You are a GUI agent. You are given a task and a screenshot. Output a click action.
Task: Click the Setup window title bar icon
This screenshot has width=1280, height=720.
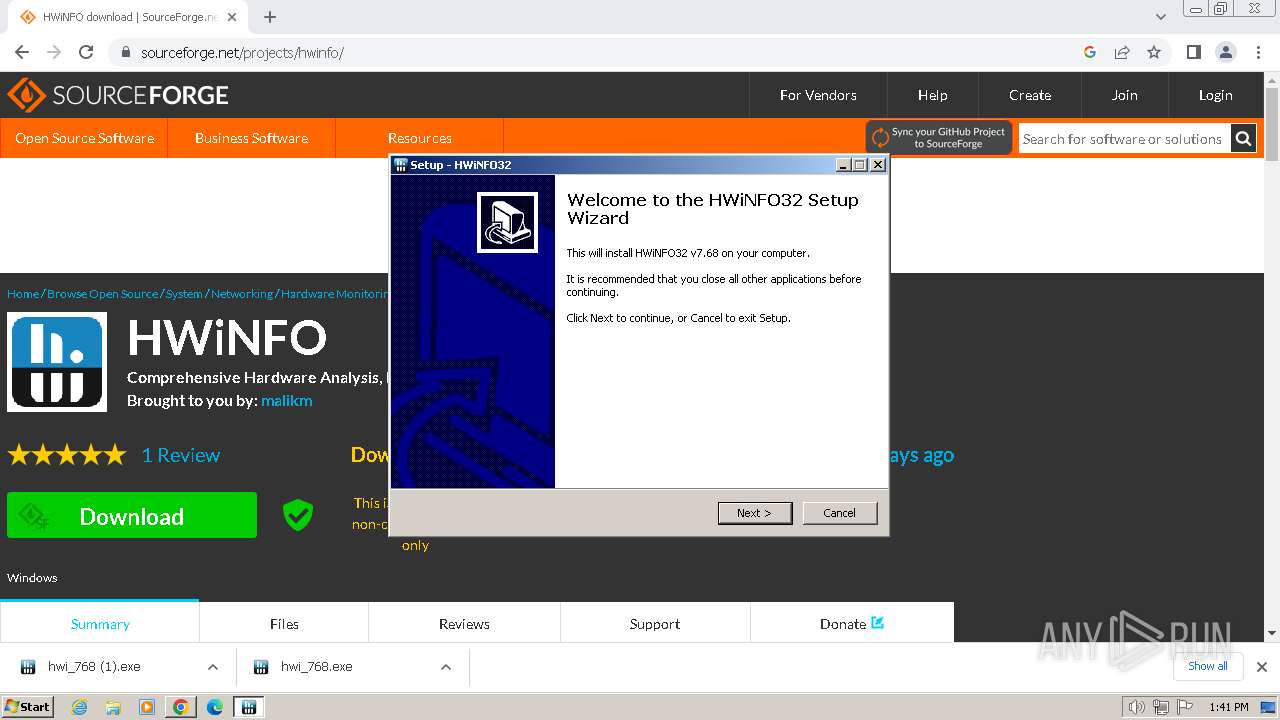click(x=400, y=165)
